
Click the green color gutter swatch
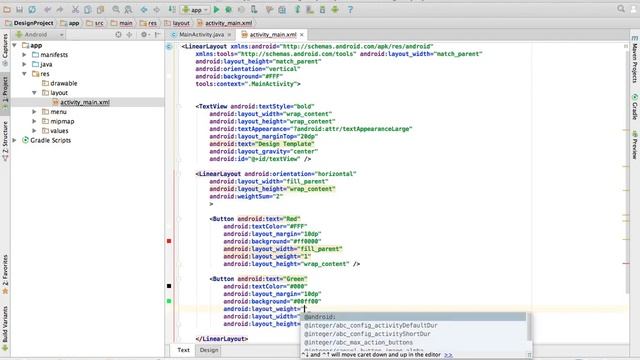169,301
